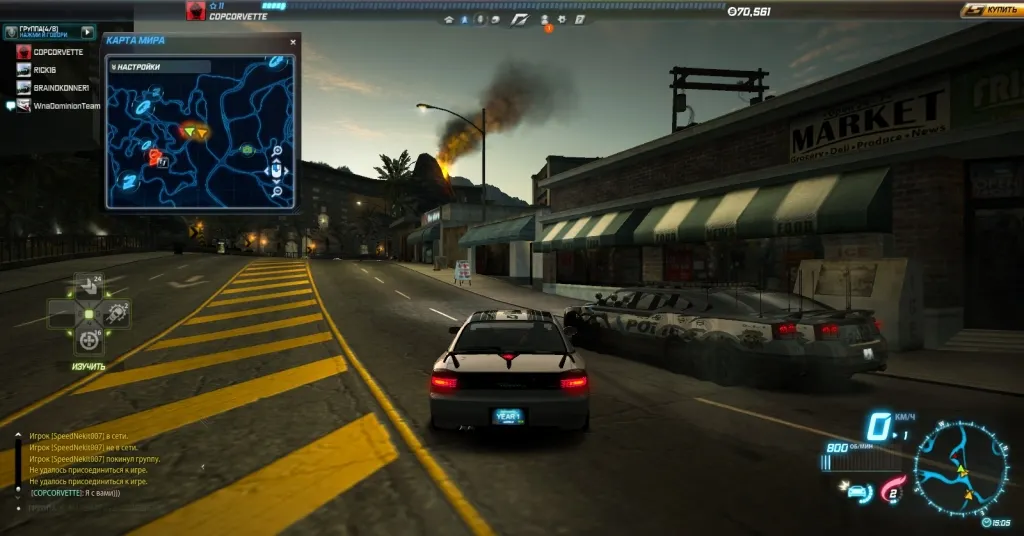
Task: Click the Need for Speed logo icon
Action: (520, 20)
